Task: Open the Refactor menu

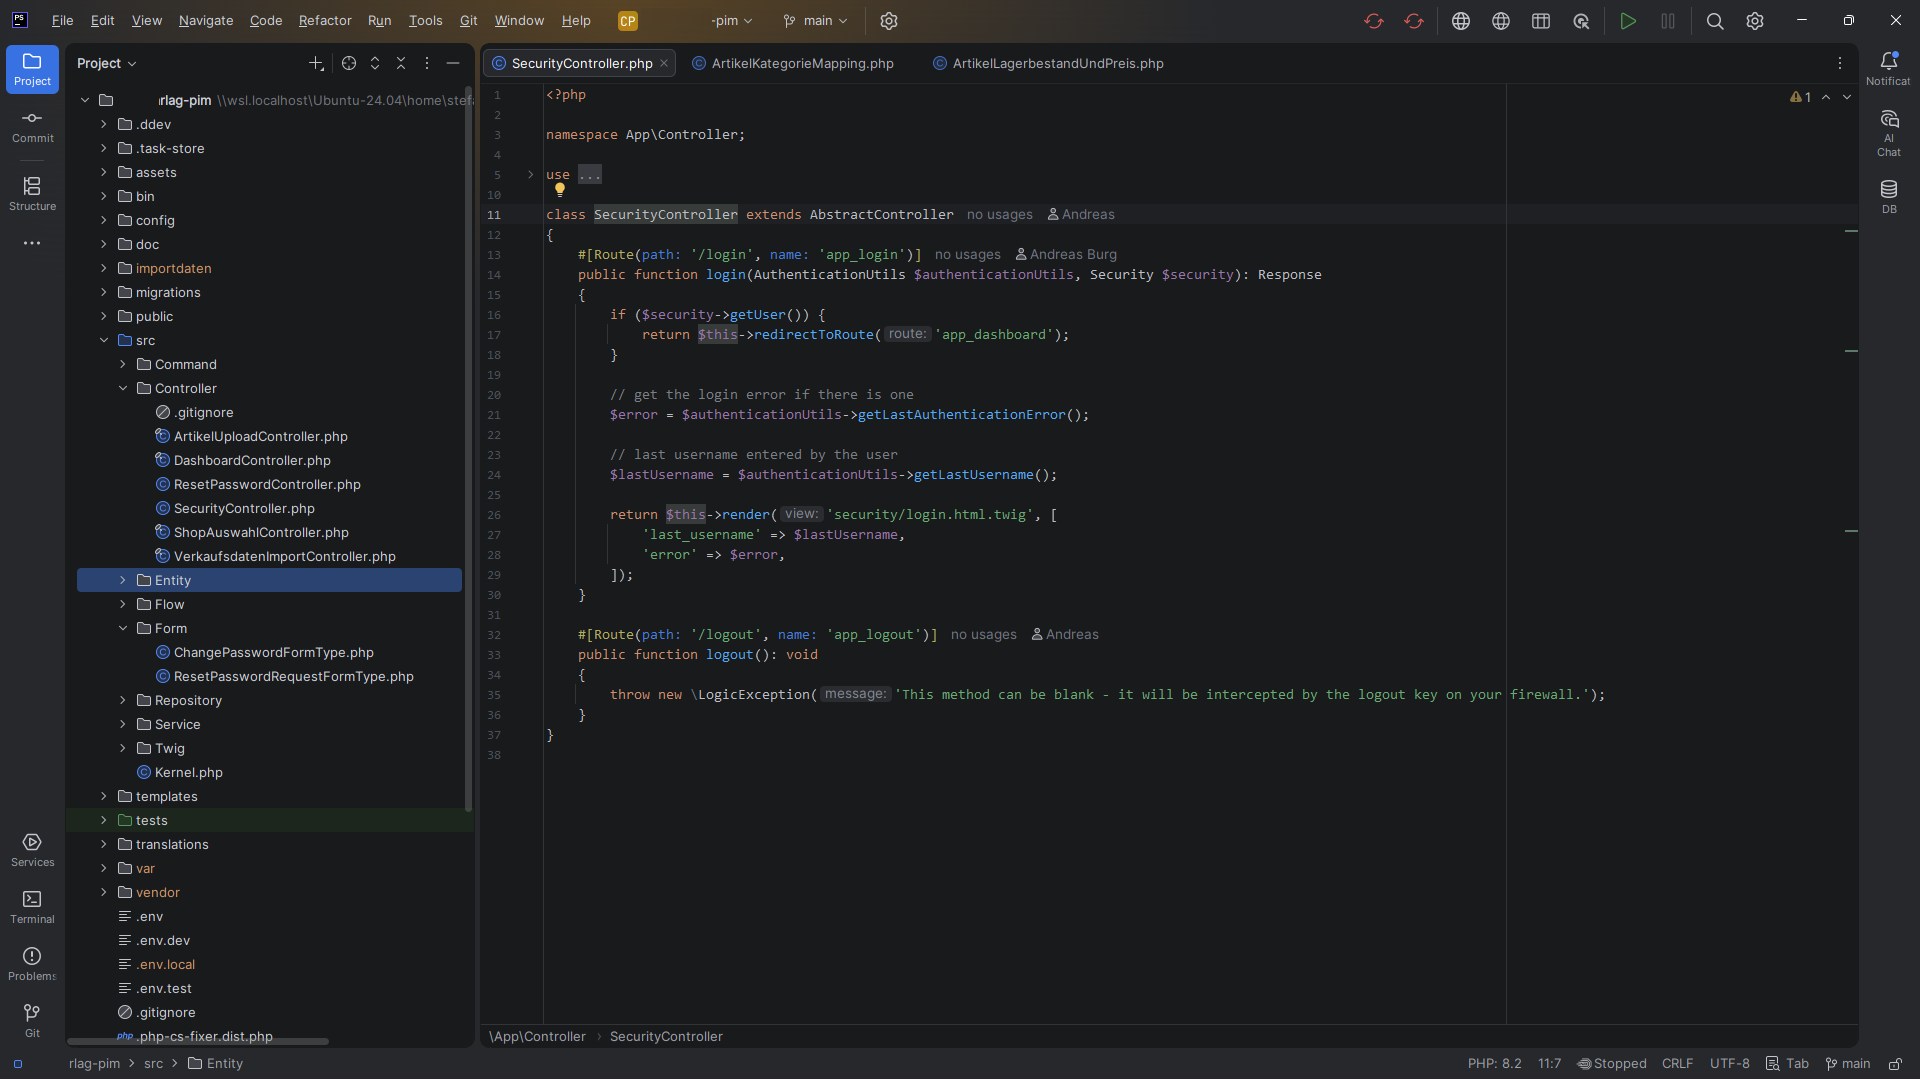Action: point(325,21)
